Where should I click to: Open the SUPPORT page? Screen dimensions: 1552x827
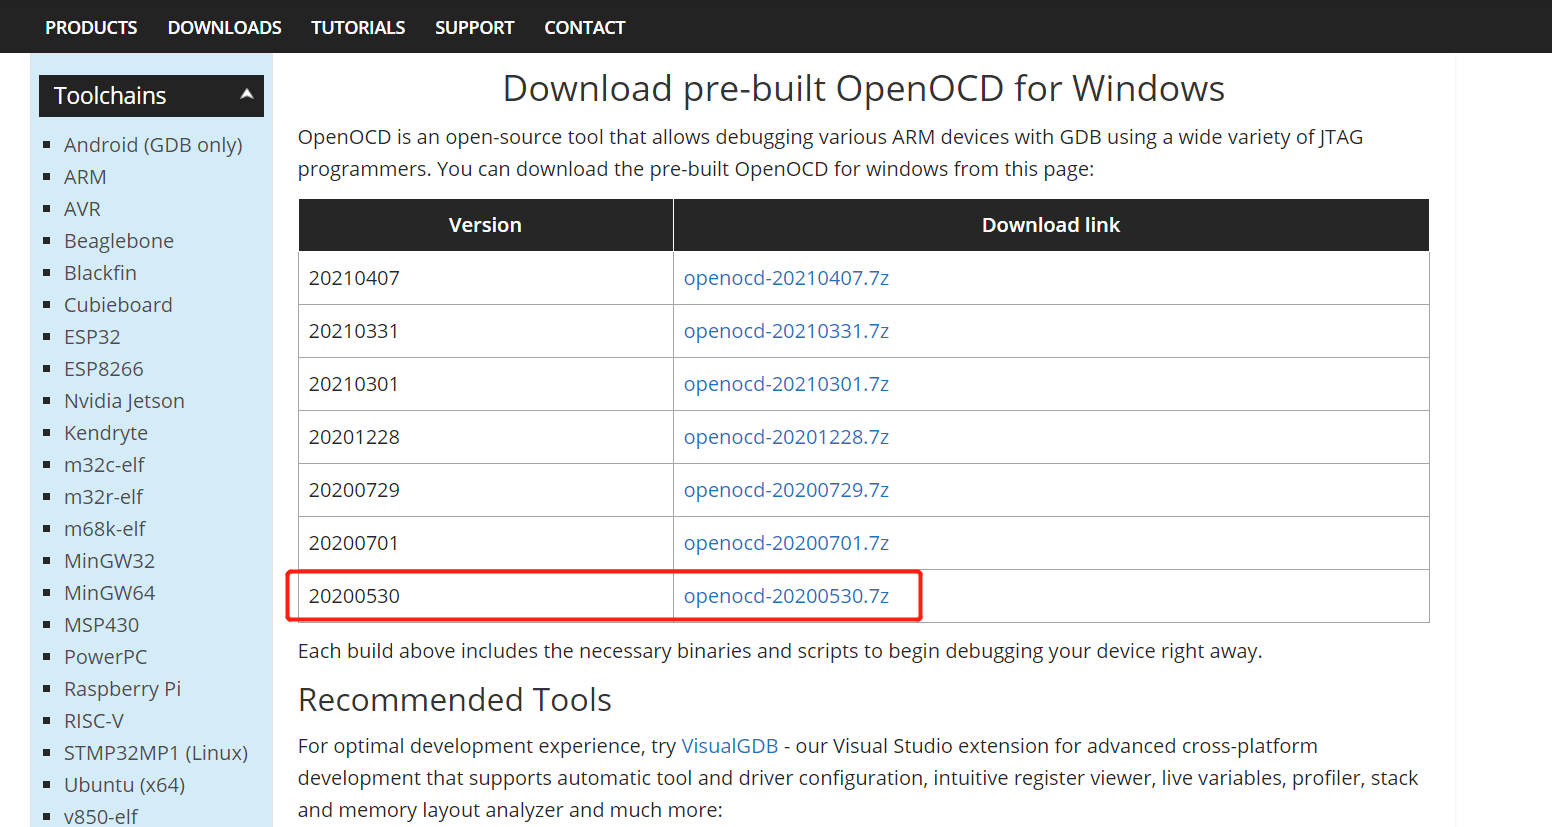pos(474,27)
